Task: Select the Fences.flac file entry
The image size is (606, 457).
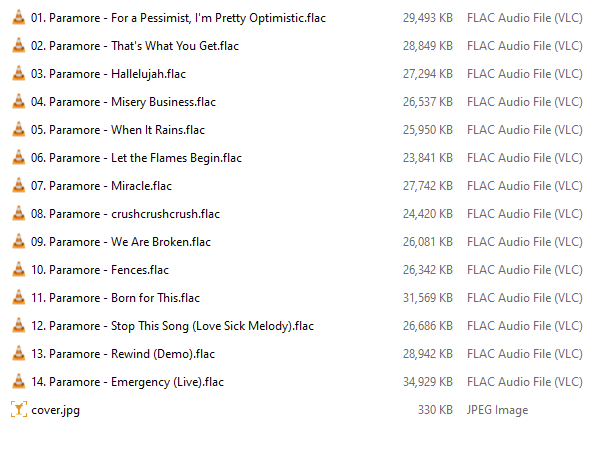Action: (100, 269)
